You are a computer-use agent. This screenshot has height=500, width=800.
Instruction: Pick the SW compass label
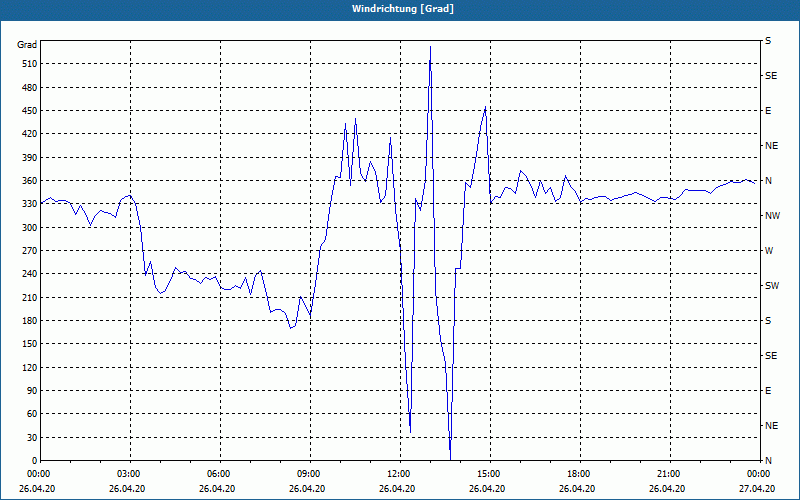772,286
